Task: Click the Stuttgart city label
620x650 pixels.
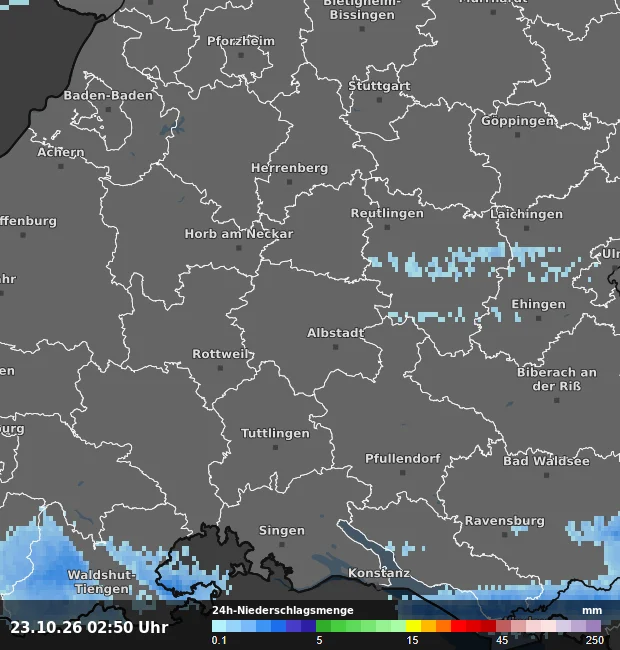Action: click(x=379, y=86)
